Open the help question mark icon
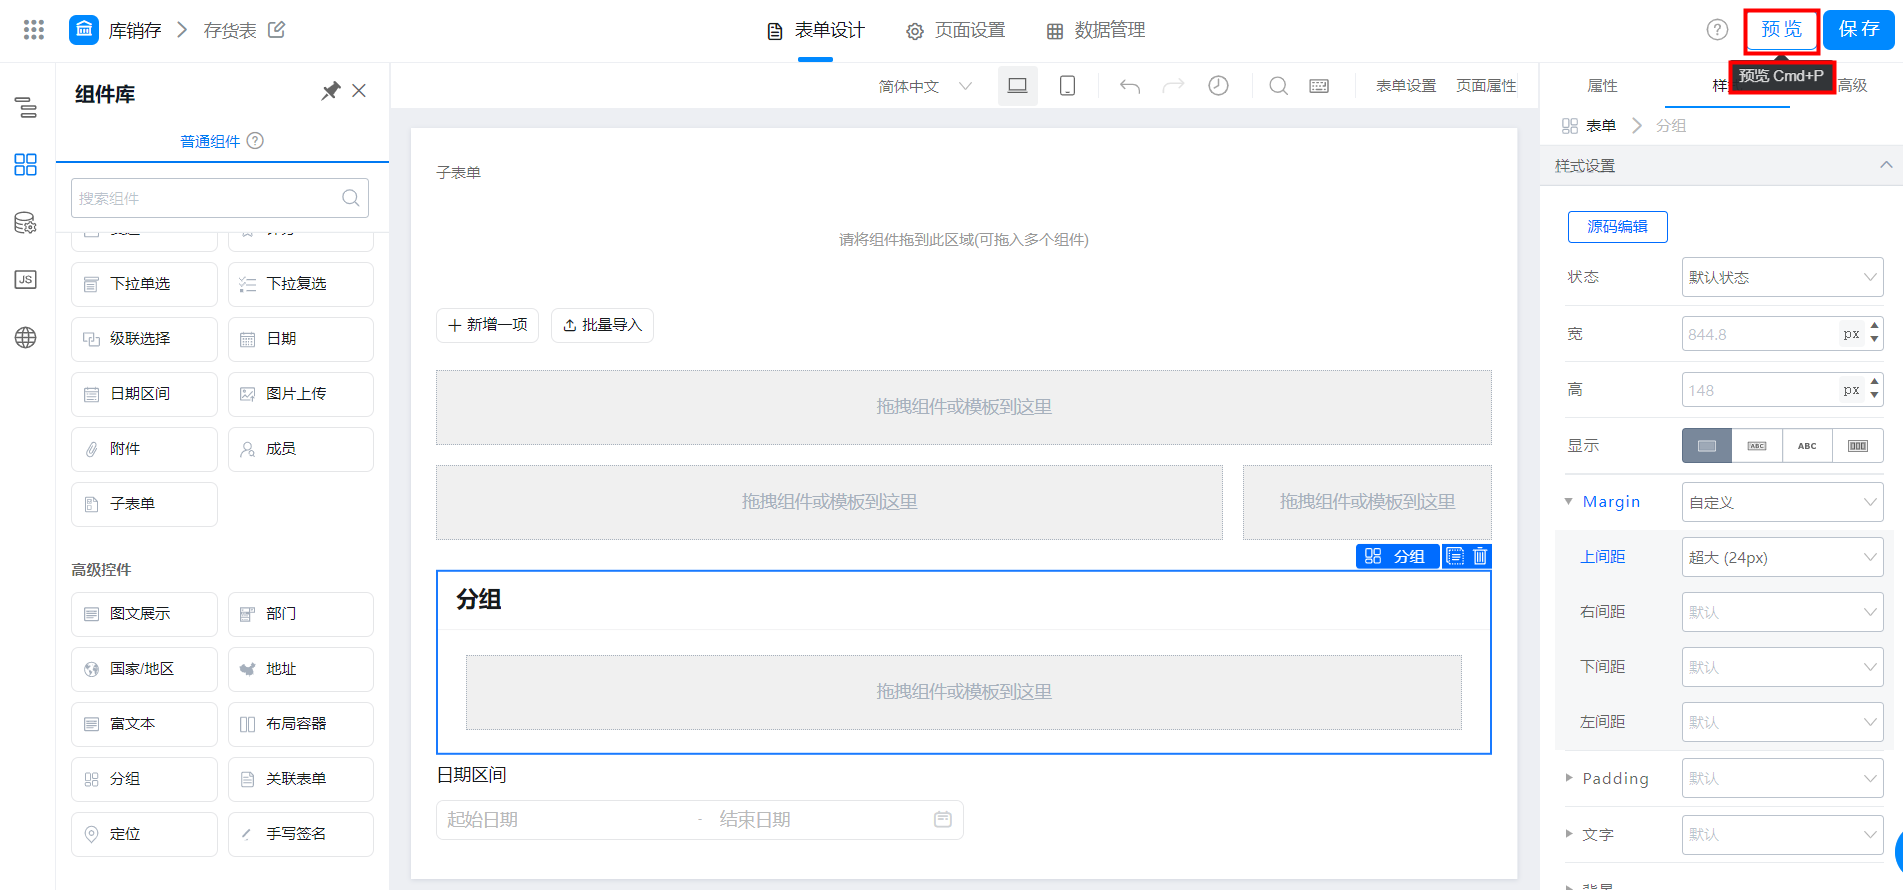This screenshot has width=1903, height=890. pyautogui.click(x=1717, y=30)
